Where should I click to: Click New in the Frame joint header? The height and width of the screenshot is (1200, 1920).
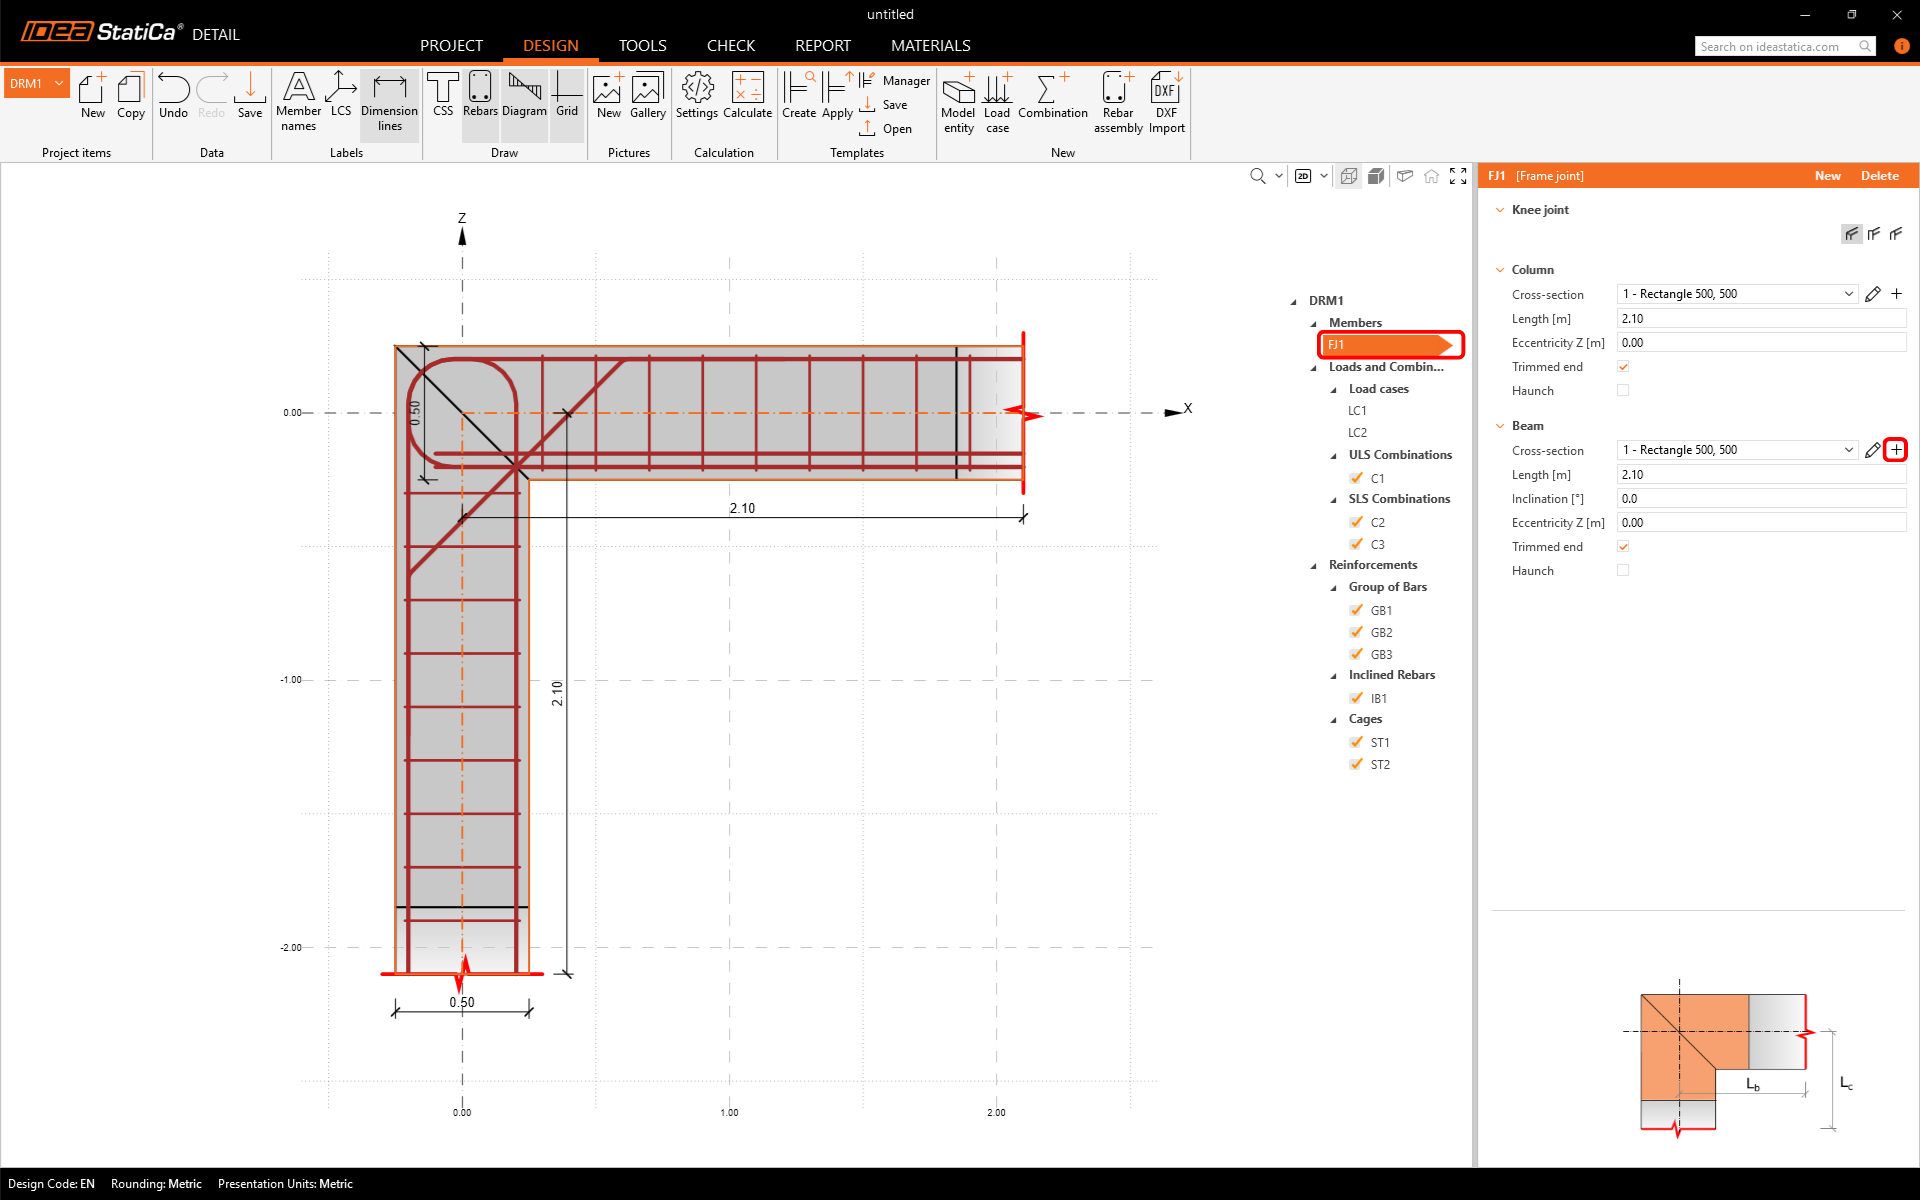coord(1827,176)
